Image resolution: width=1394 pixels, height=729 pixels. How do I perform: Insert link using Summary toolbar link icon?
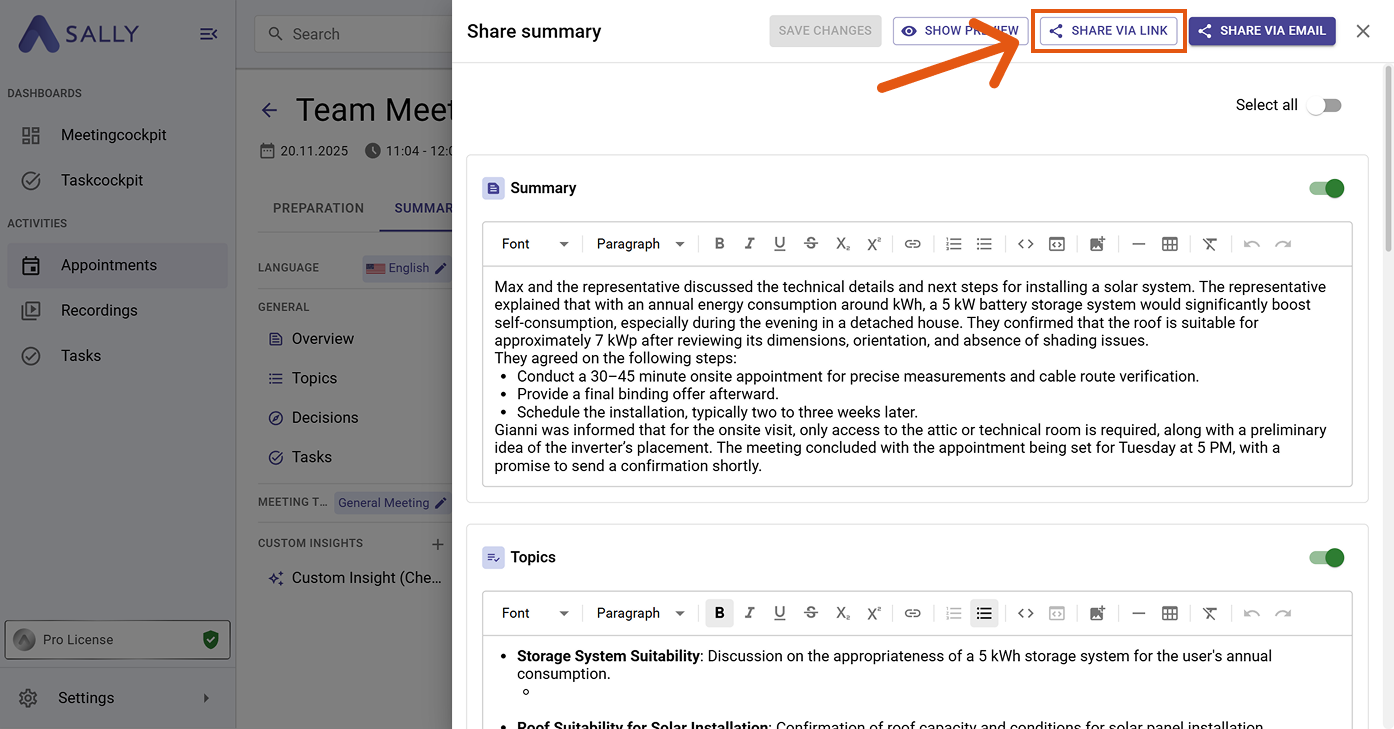pos(912,244)
